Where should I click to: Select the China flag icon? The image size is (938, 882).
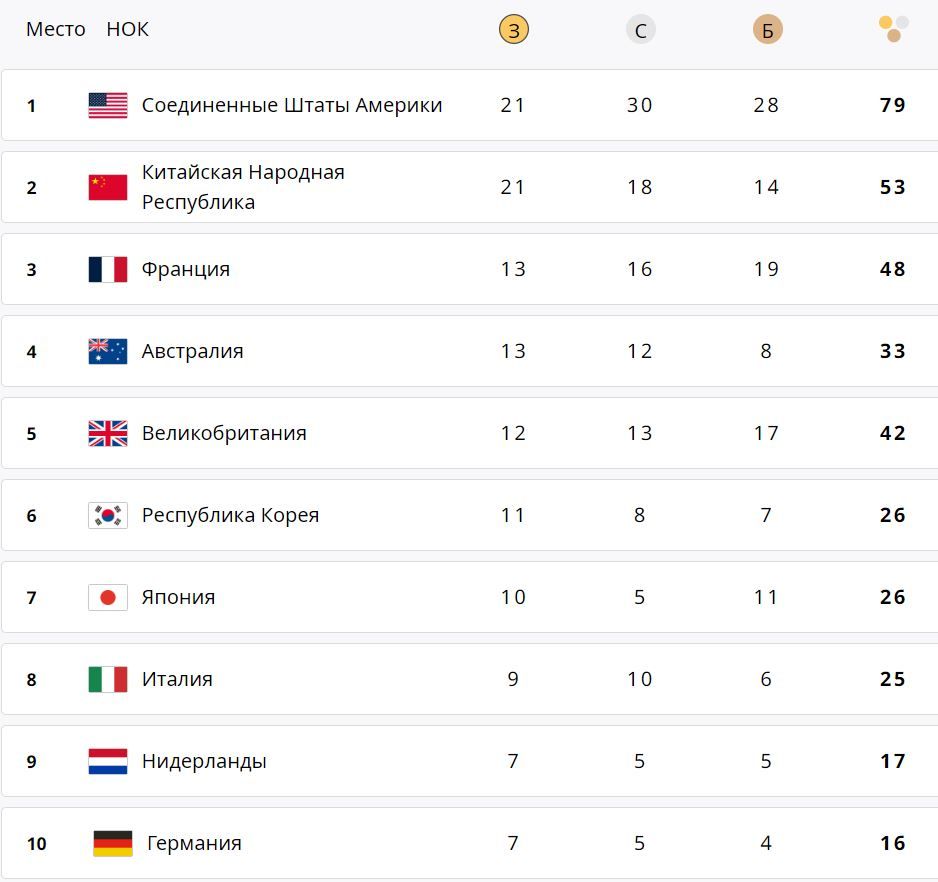(x=107, y=186)
